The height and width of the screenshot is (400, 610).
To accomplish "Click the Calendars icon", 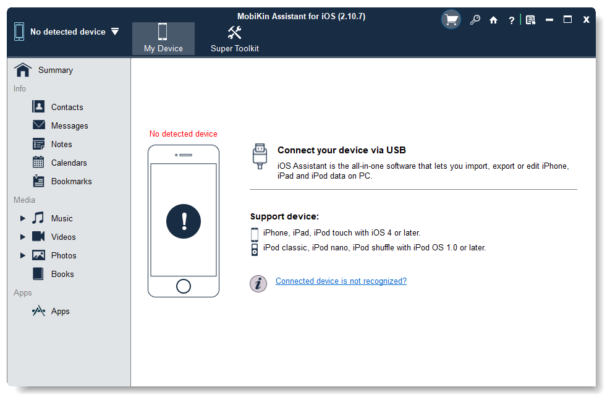I will (38, 162).
